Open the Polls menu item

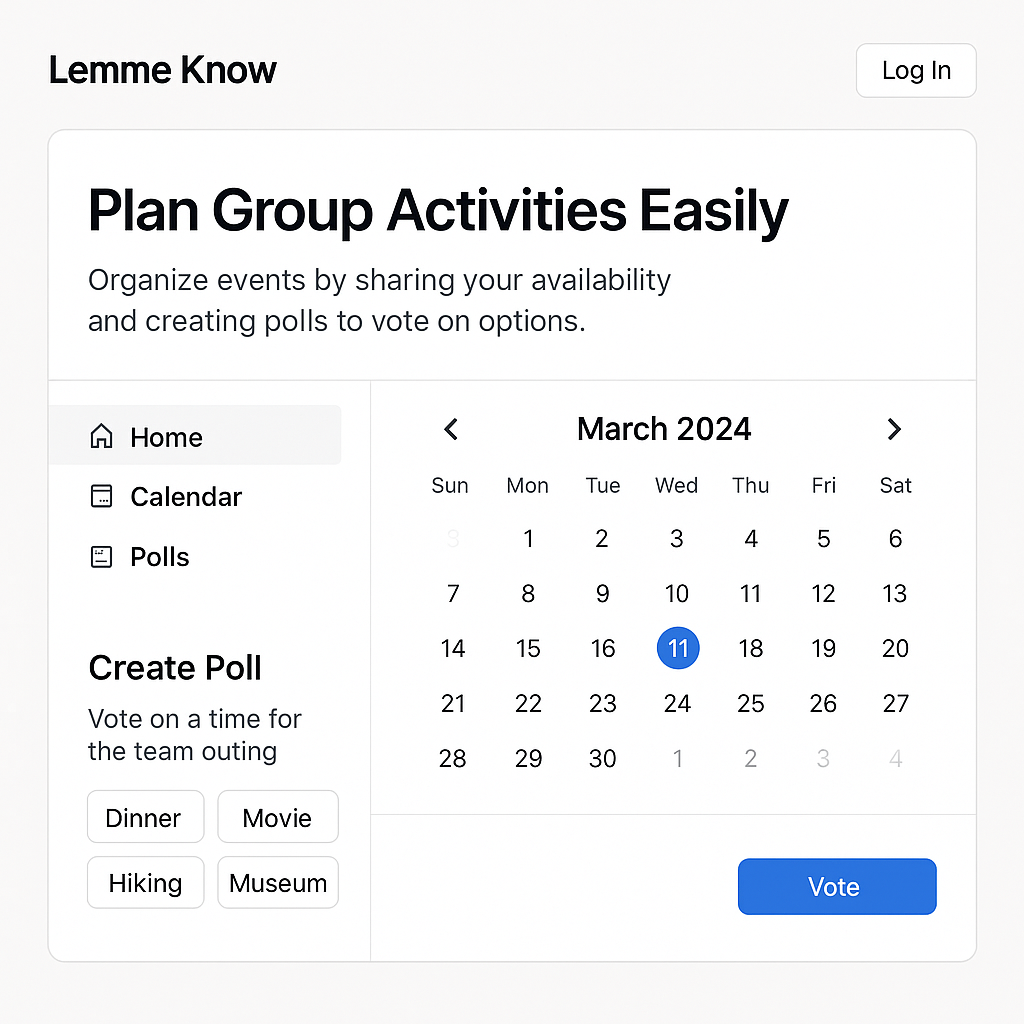tap(160, 557)
